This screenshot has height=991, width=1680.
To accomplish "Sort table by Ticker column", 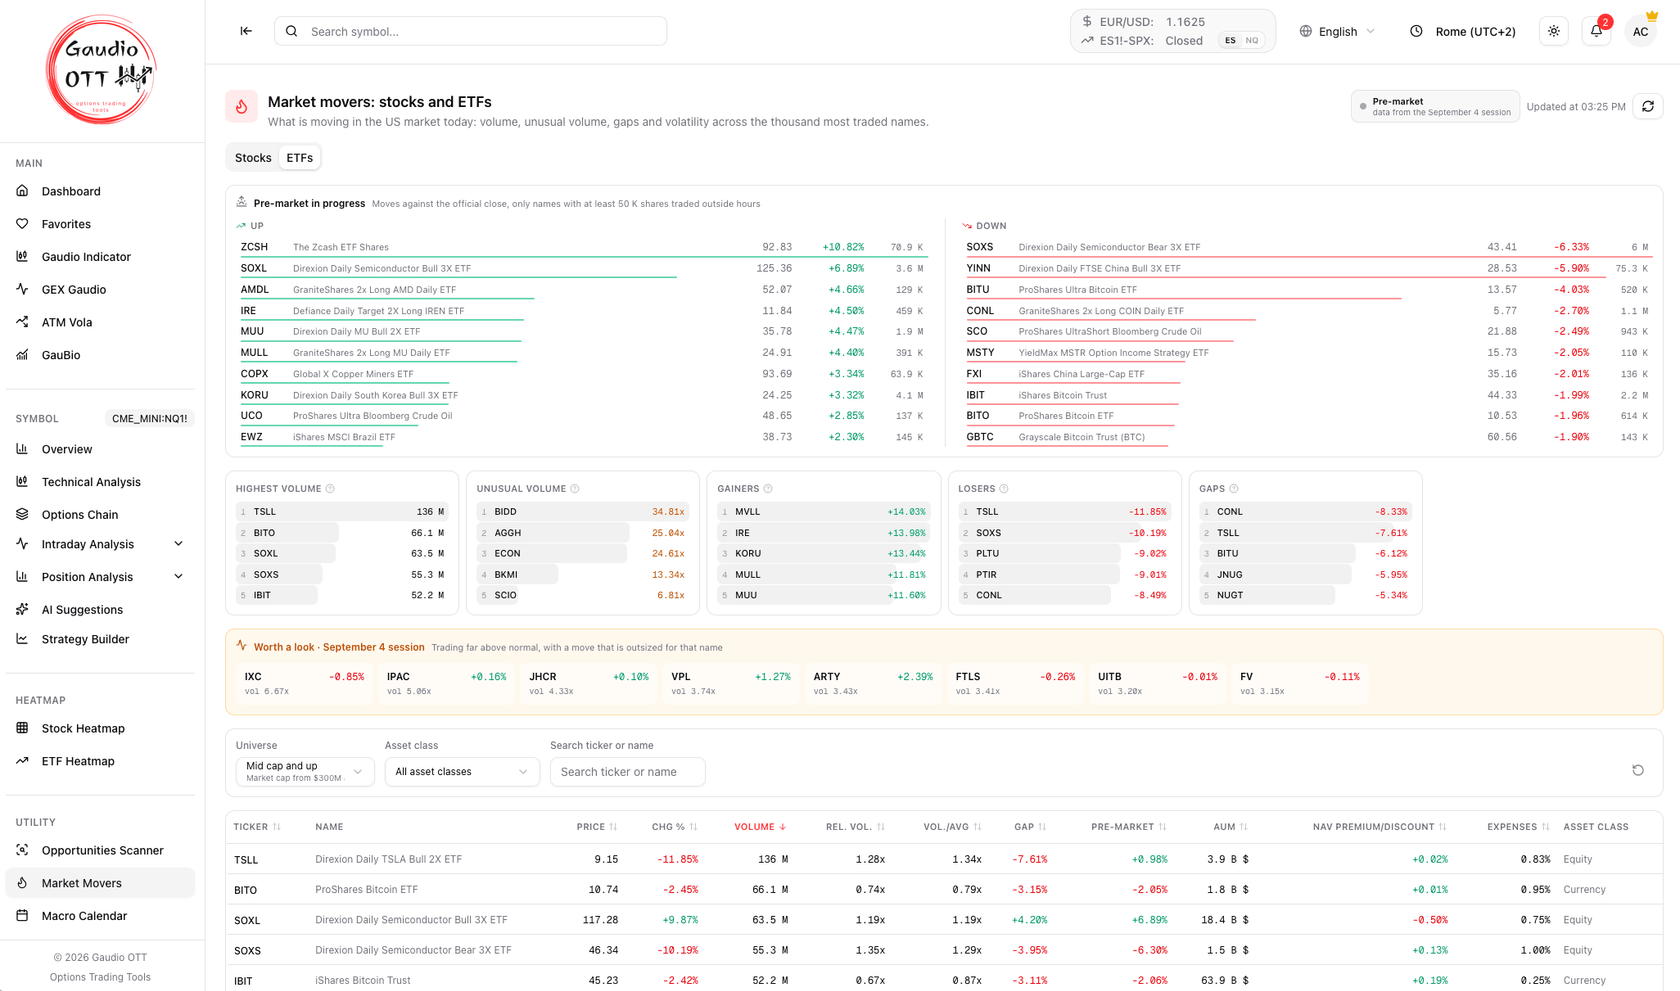I will [257, 827].
